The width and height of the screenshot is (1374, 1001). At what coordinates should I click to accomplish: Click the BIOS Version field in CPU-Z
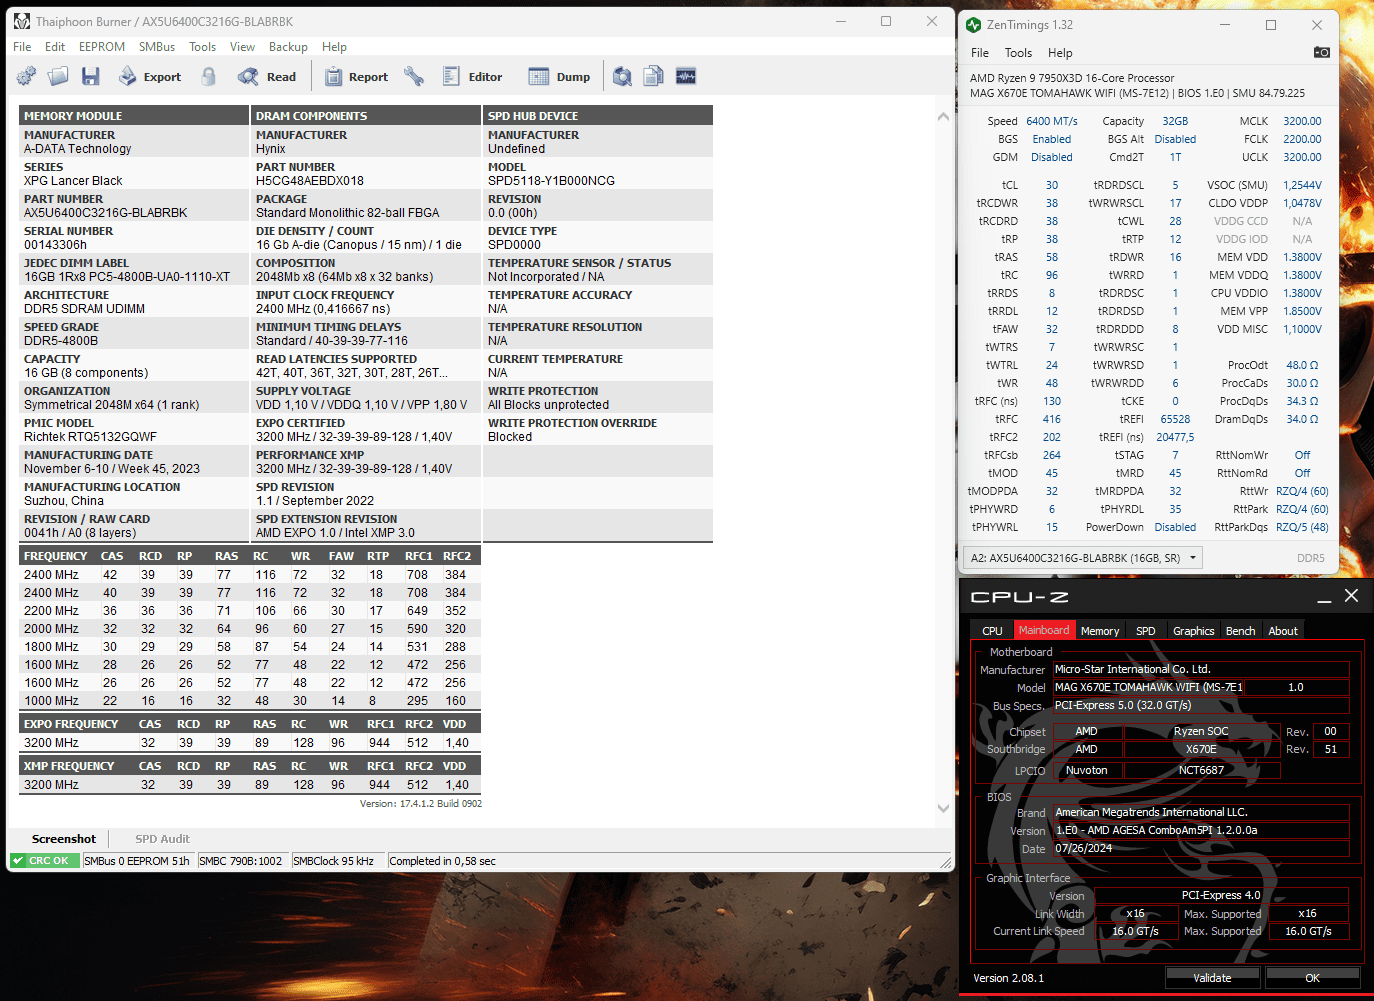pyautogui.click(x=1201, y=830)
